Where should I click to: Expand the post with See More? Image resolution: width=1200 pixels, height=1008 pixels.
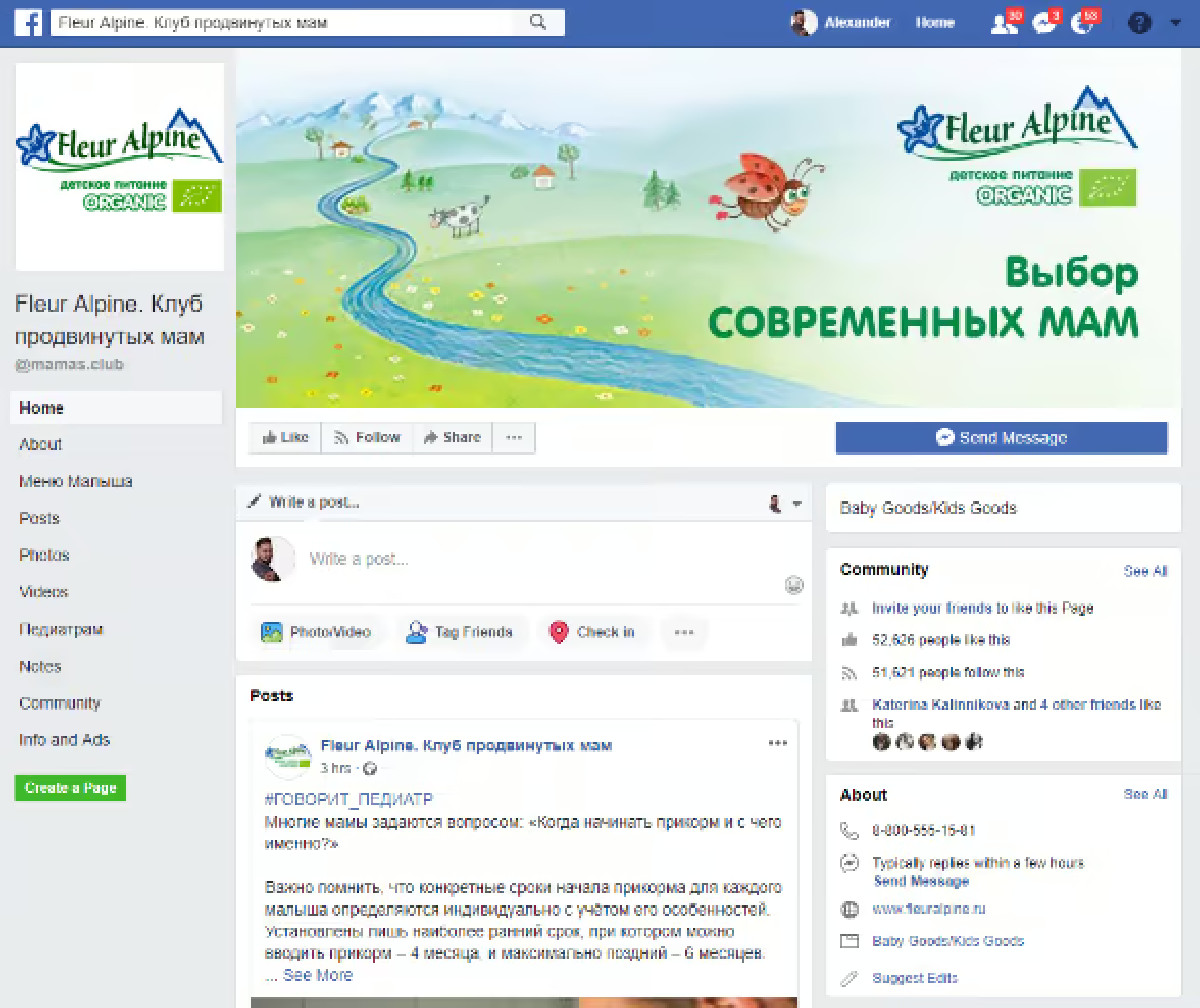(x=318, y=975)
